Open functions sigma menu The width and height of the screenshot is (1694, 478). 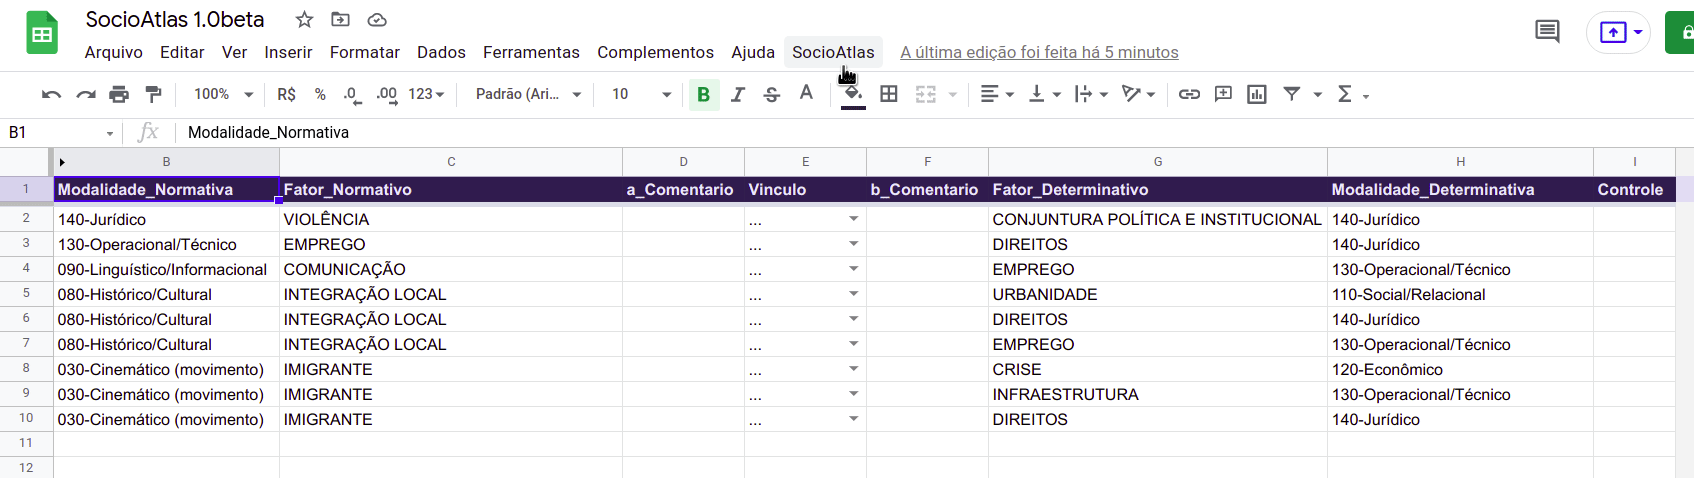point(1352,94)
